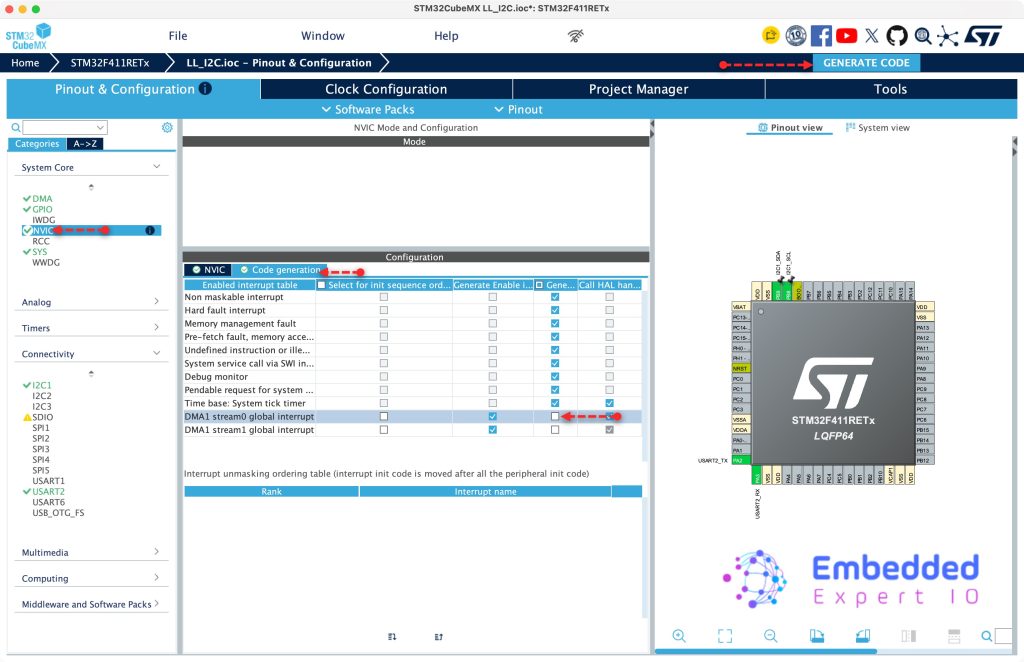
Task: Switch to the Clock Configuration tab
Action: point(386,89)
